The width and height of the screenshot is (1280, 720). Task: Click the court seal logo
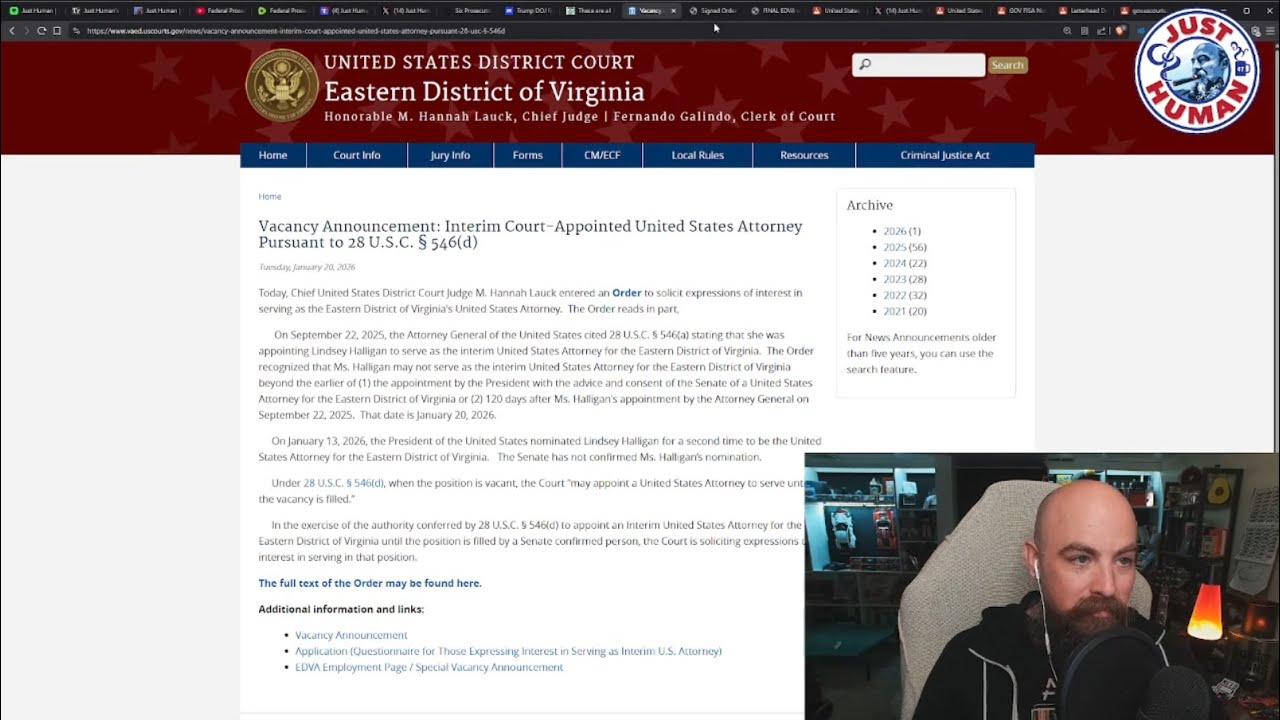point(282,85)
